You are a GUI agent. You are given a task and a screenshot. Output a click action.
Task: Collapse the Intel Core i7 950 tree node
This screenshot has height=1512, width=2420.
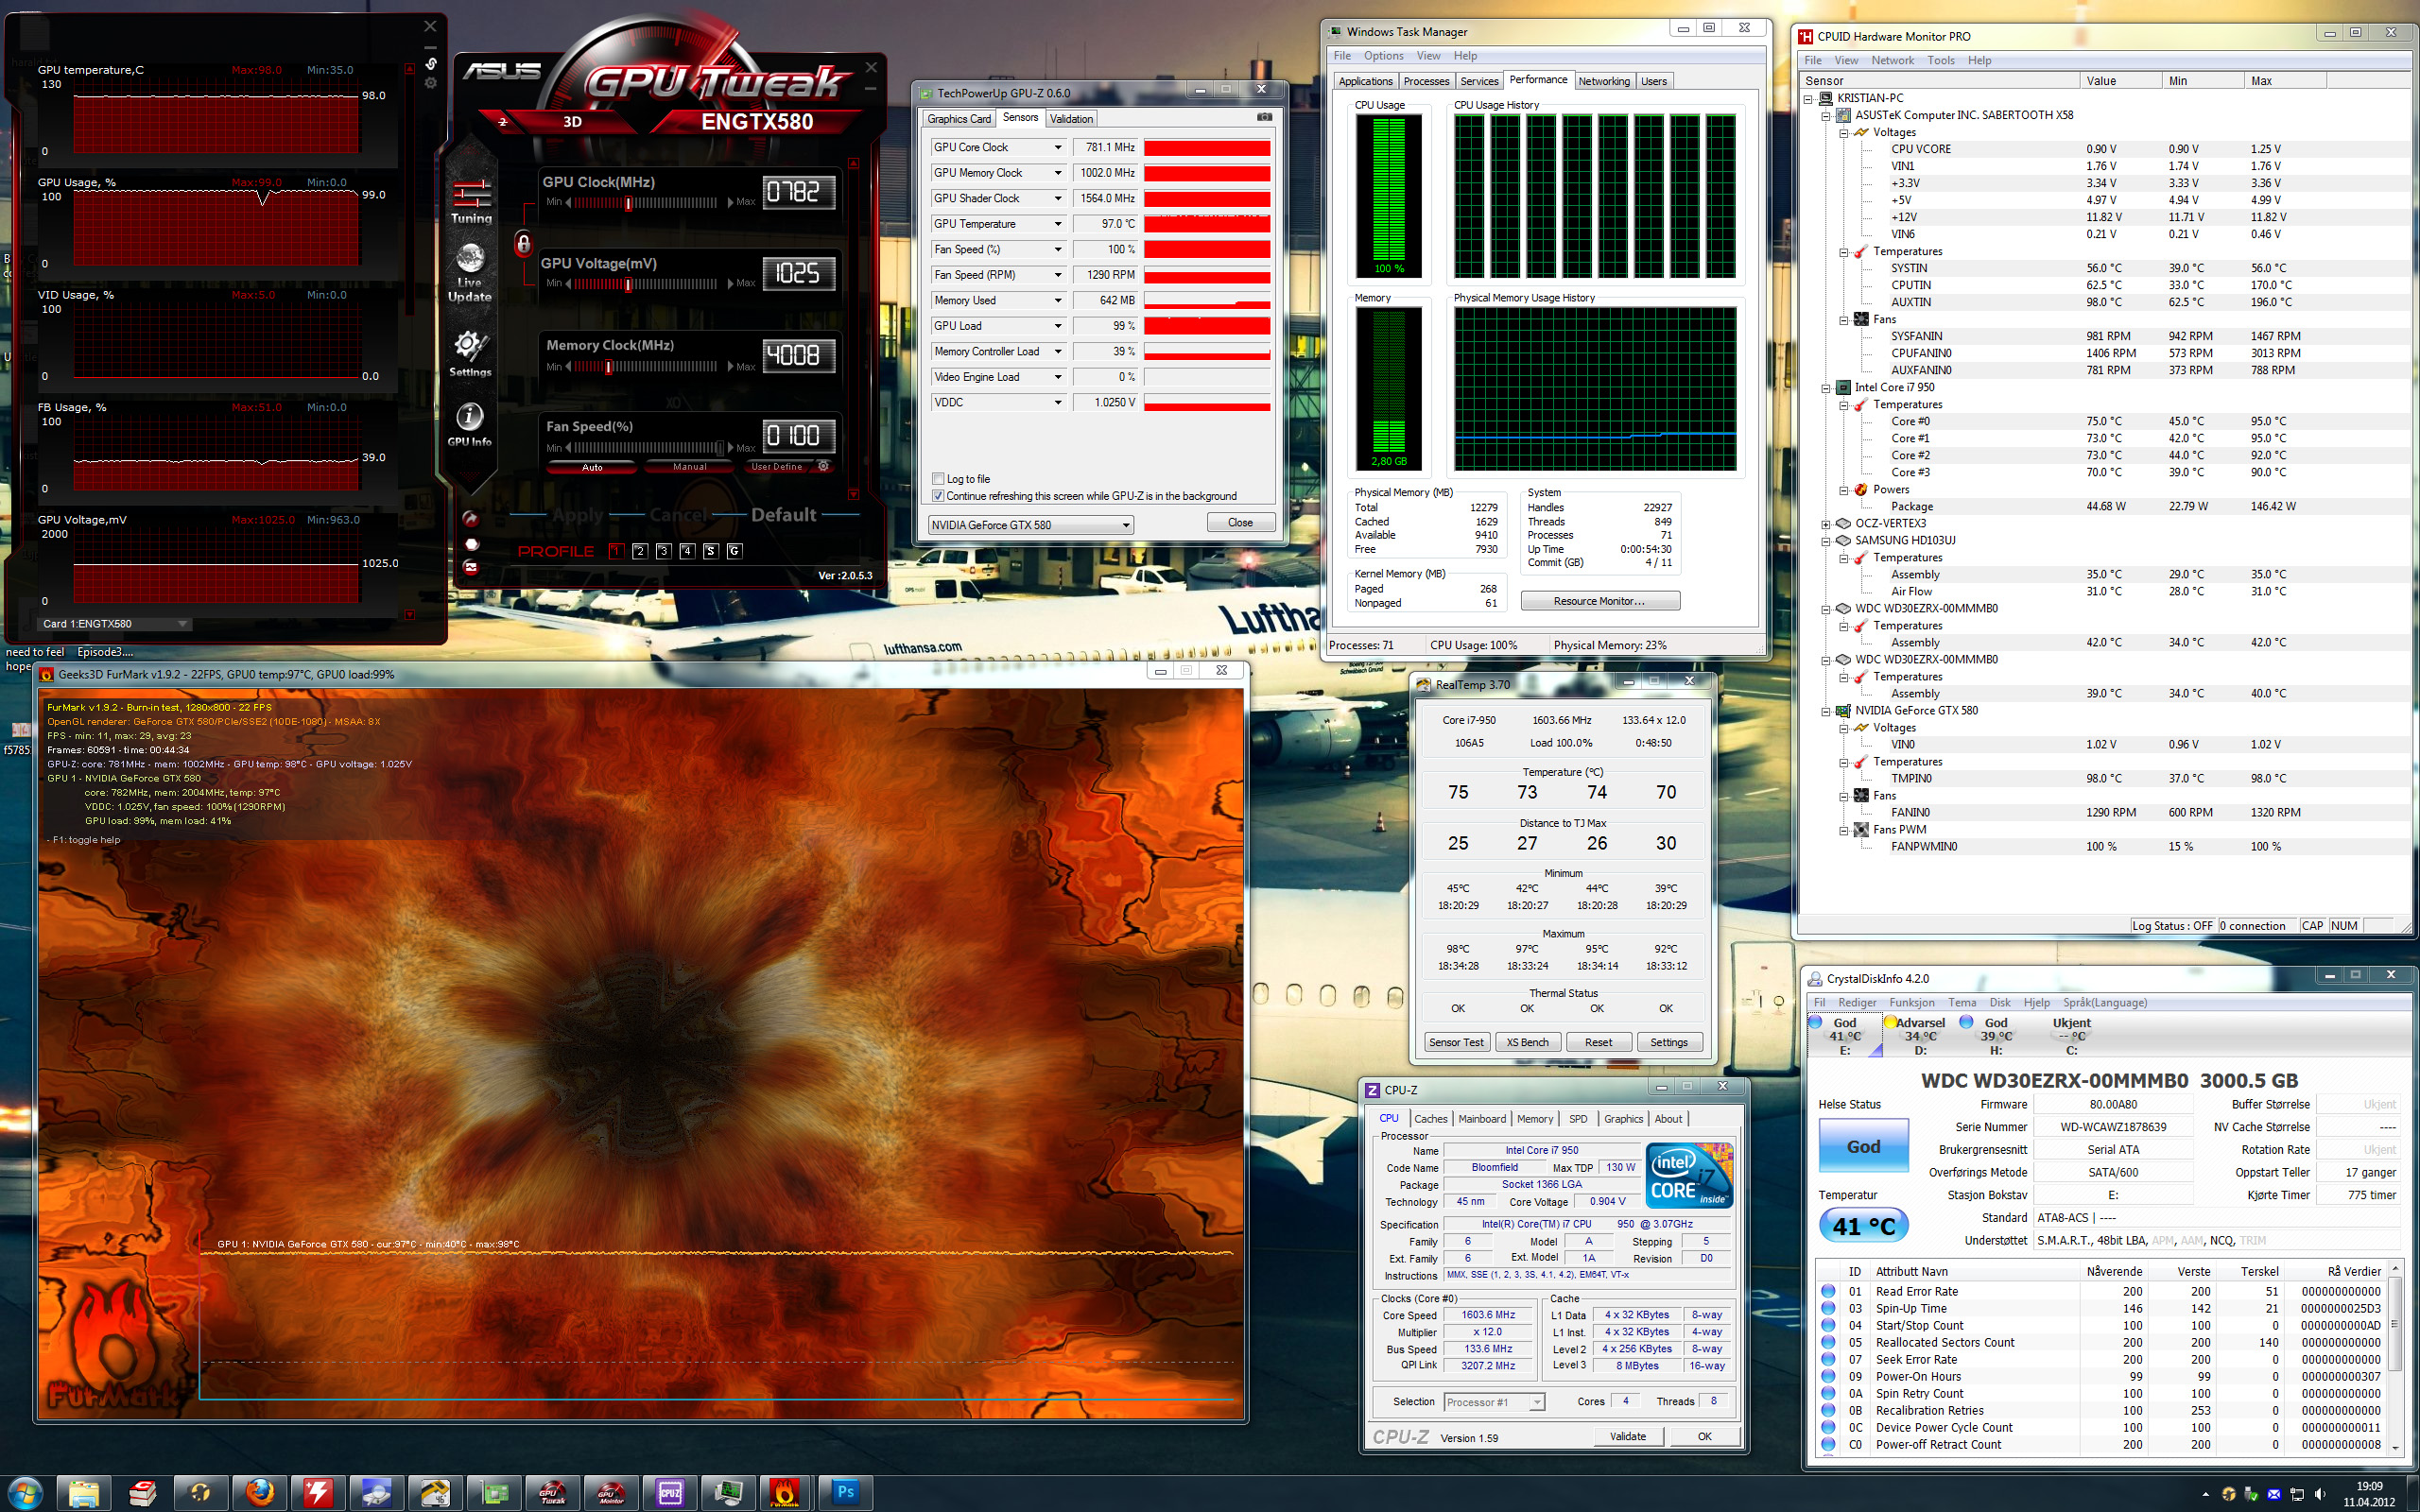tap(1827, 387)
